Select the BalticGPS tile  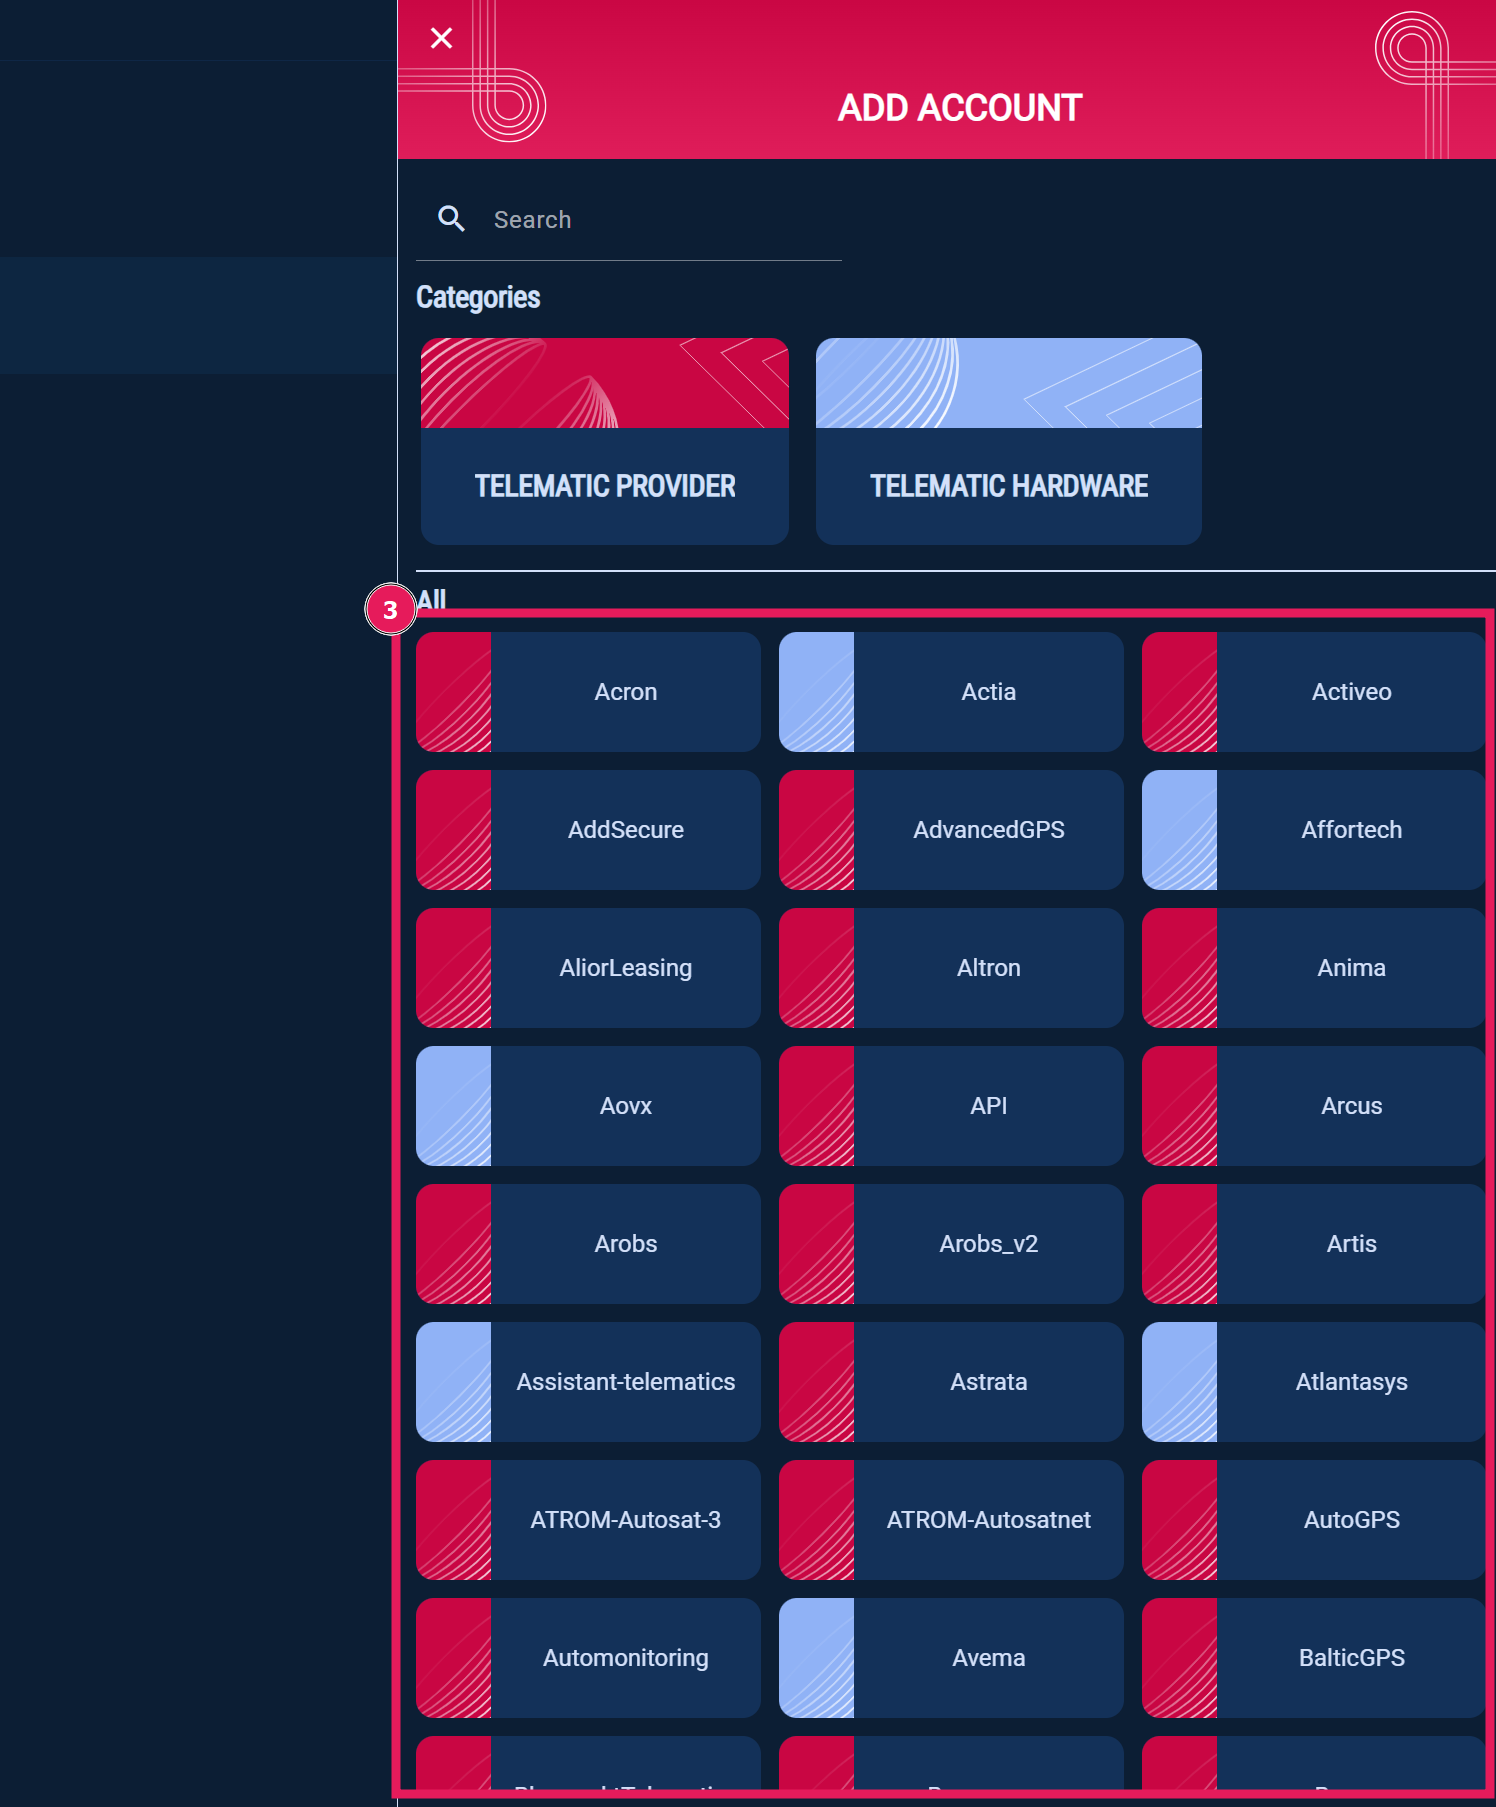pyautogui.click(x=1351, y=1658)
